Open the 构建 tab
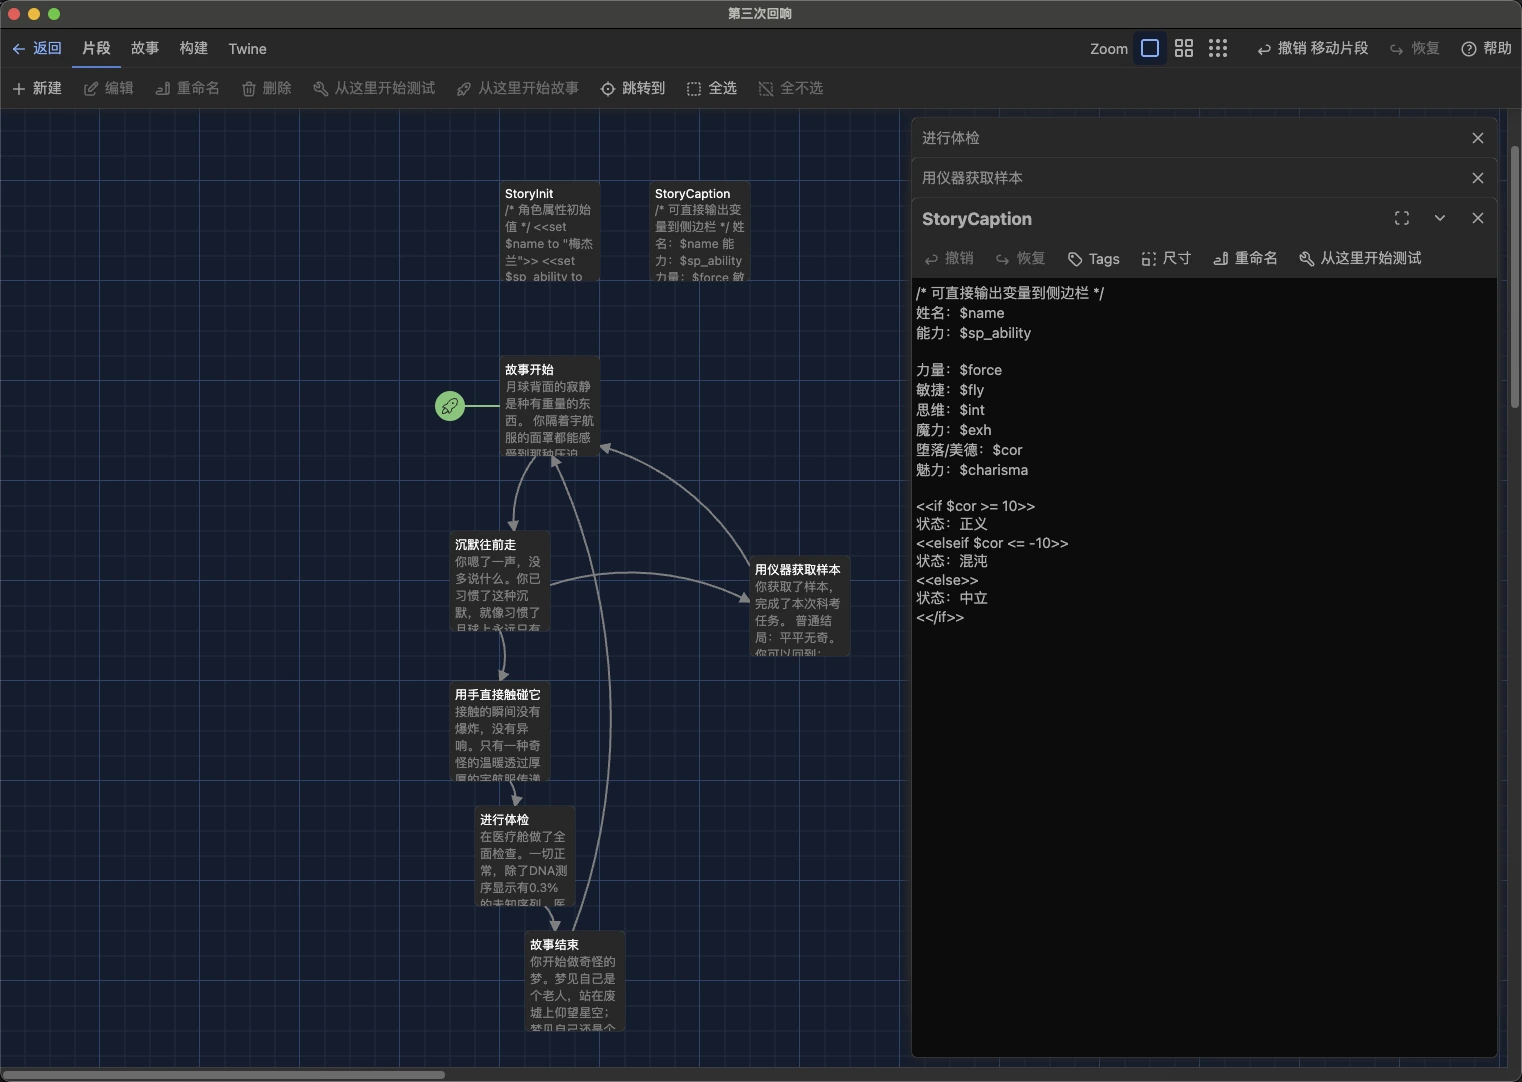Image resolution: width=1522 pixels, height=1082 pixels. point(193,48)
